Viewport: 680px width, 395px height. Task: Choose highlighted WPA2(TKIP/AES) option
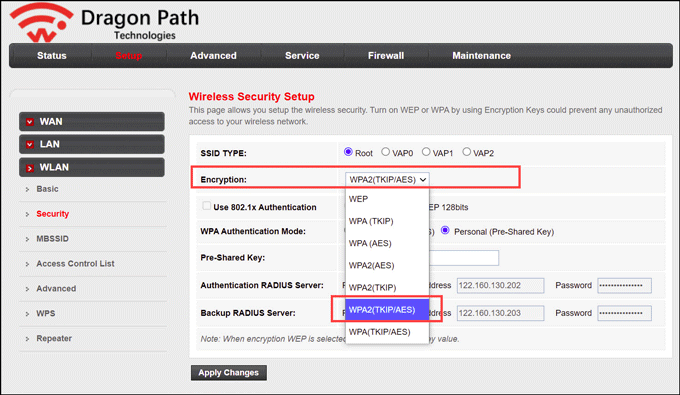(387, 310)
